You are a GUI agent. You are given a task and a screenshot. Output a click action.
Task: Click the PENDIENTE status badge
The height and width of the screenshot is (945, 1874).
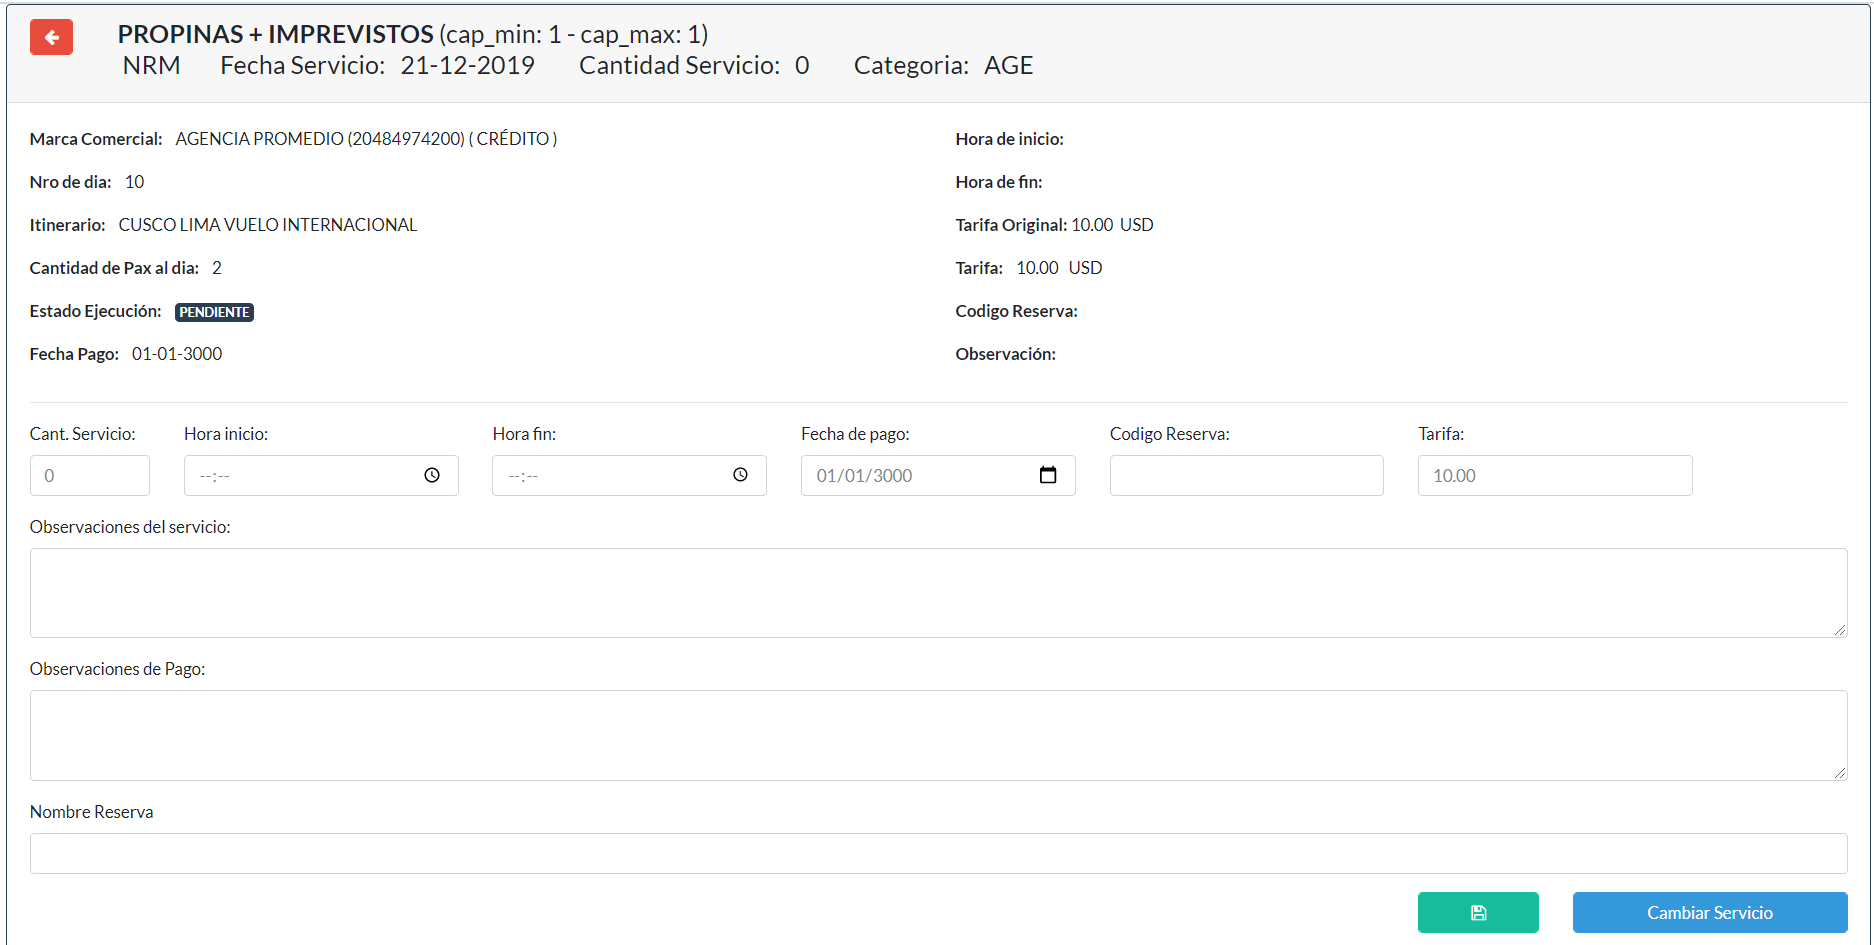click(214, 312)
